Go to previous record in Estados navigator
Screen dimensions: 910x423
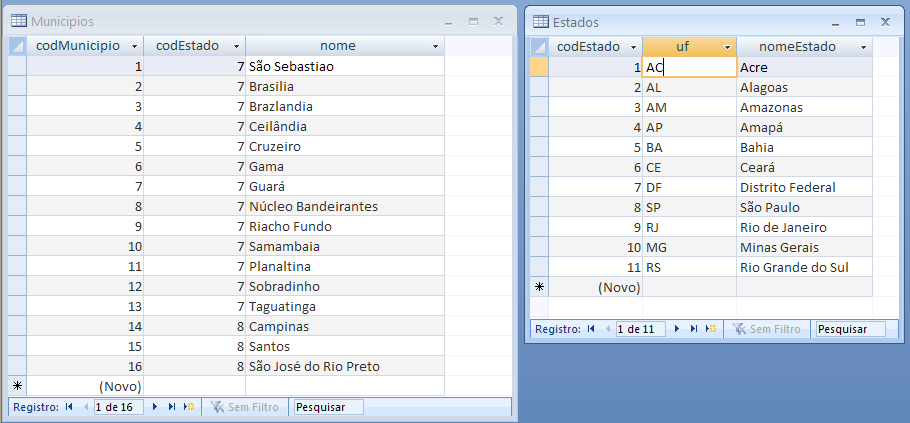click(x=609, y=329)
